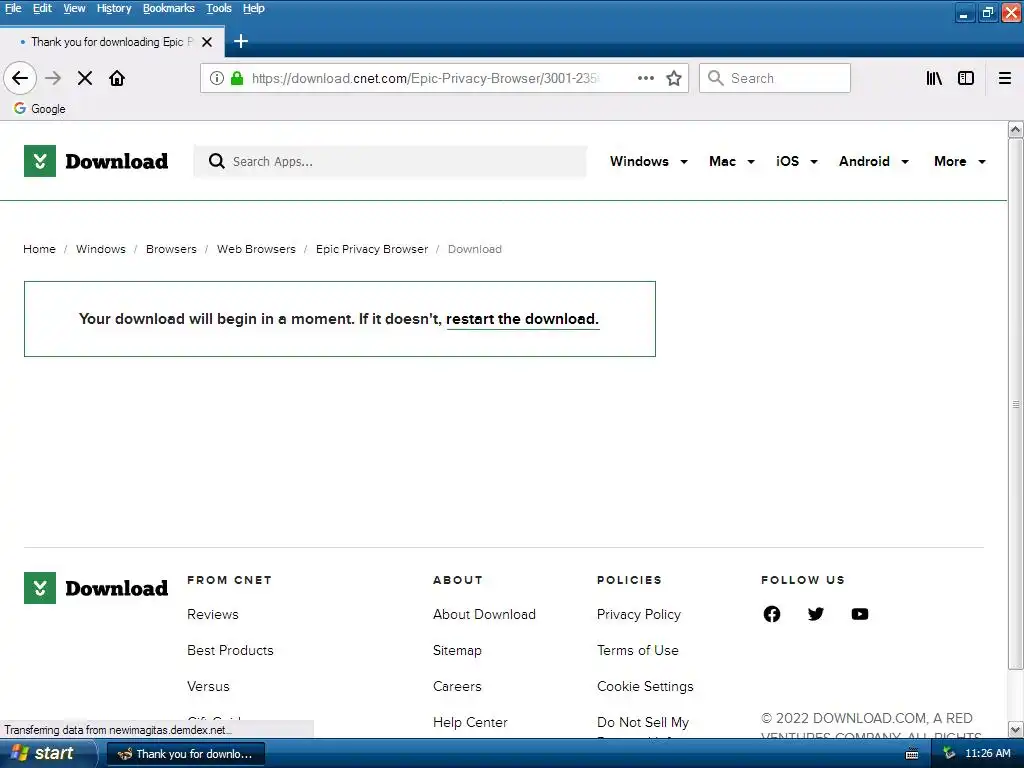Open Cookie Settings footer link

point(645,686)
